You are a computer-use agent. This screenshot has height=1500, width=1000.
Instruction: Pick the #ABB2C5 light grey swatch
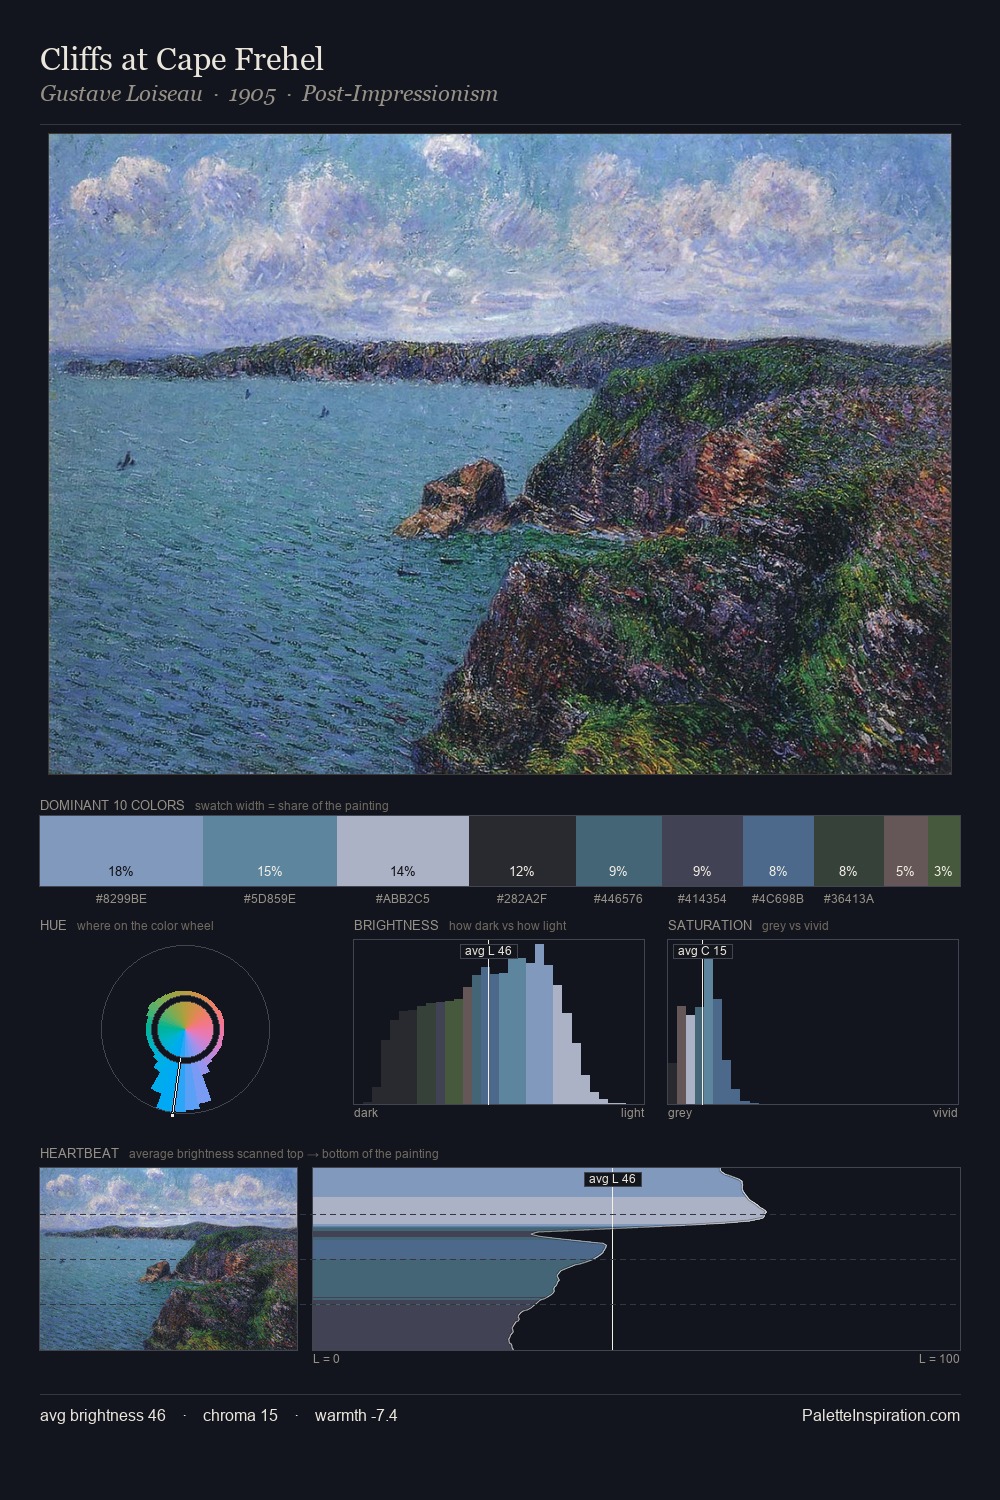coord(403,851)
